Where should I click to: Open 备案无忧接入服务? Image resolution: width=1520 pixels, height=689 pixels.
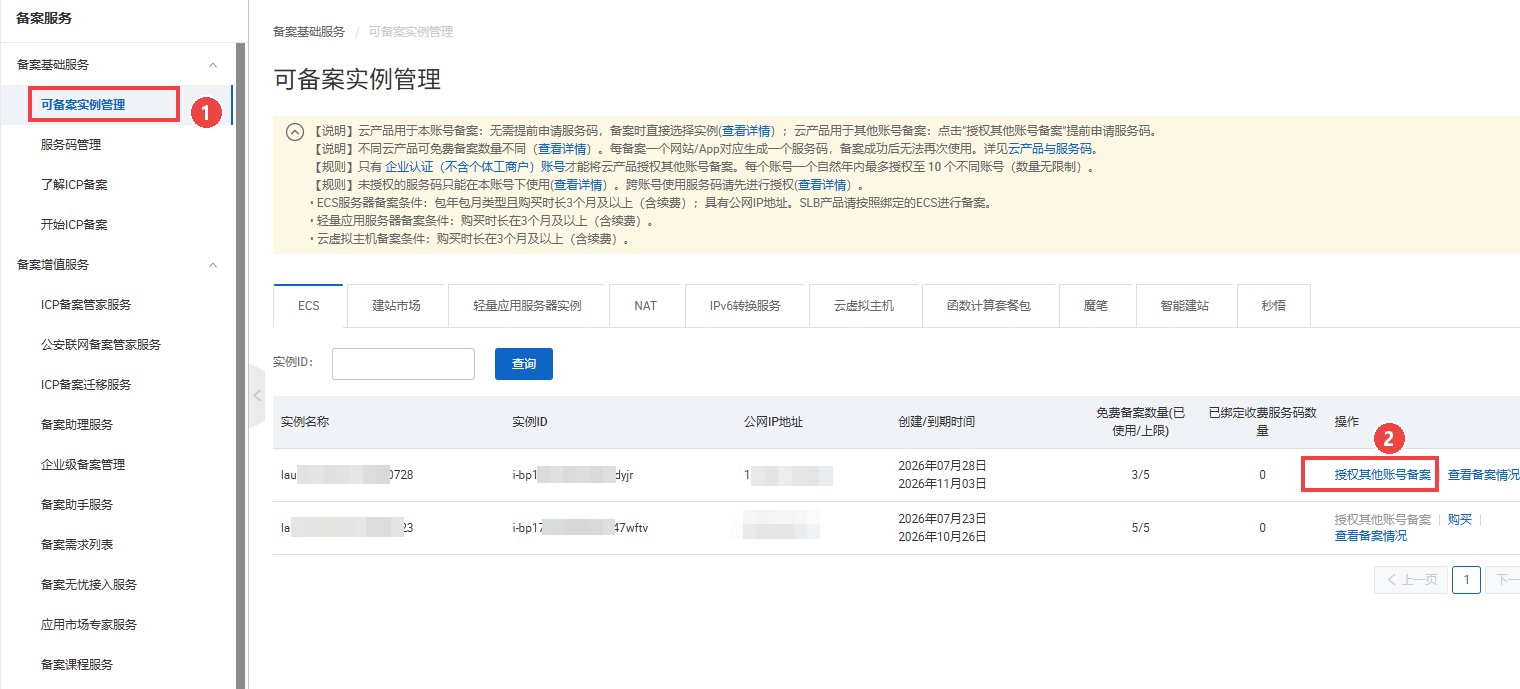[89, 585]
